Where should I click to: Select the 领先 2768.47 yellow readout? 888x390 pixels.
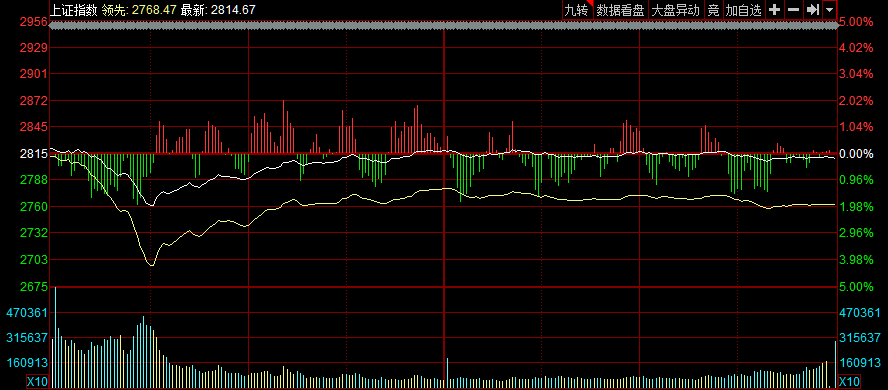(x=139, y=10)
